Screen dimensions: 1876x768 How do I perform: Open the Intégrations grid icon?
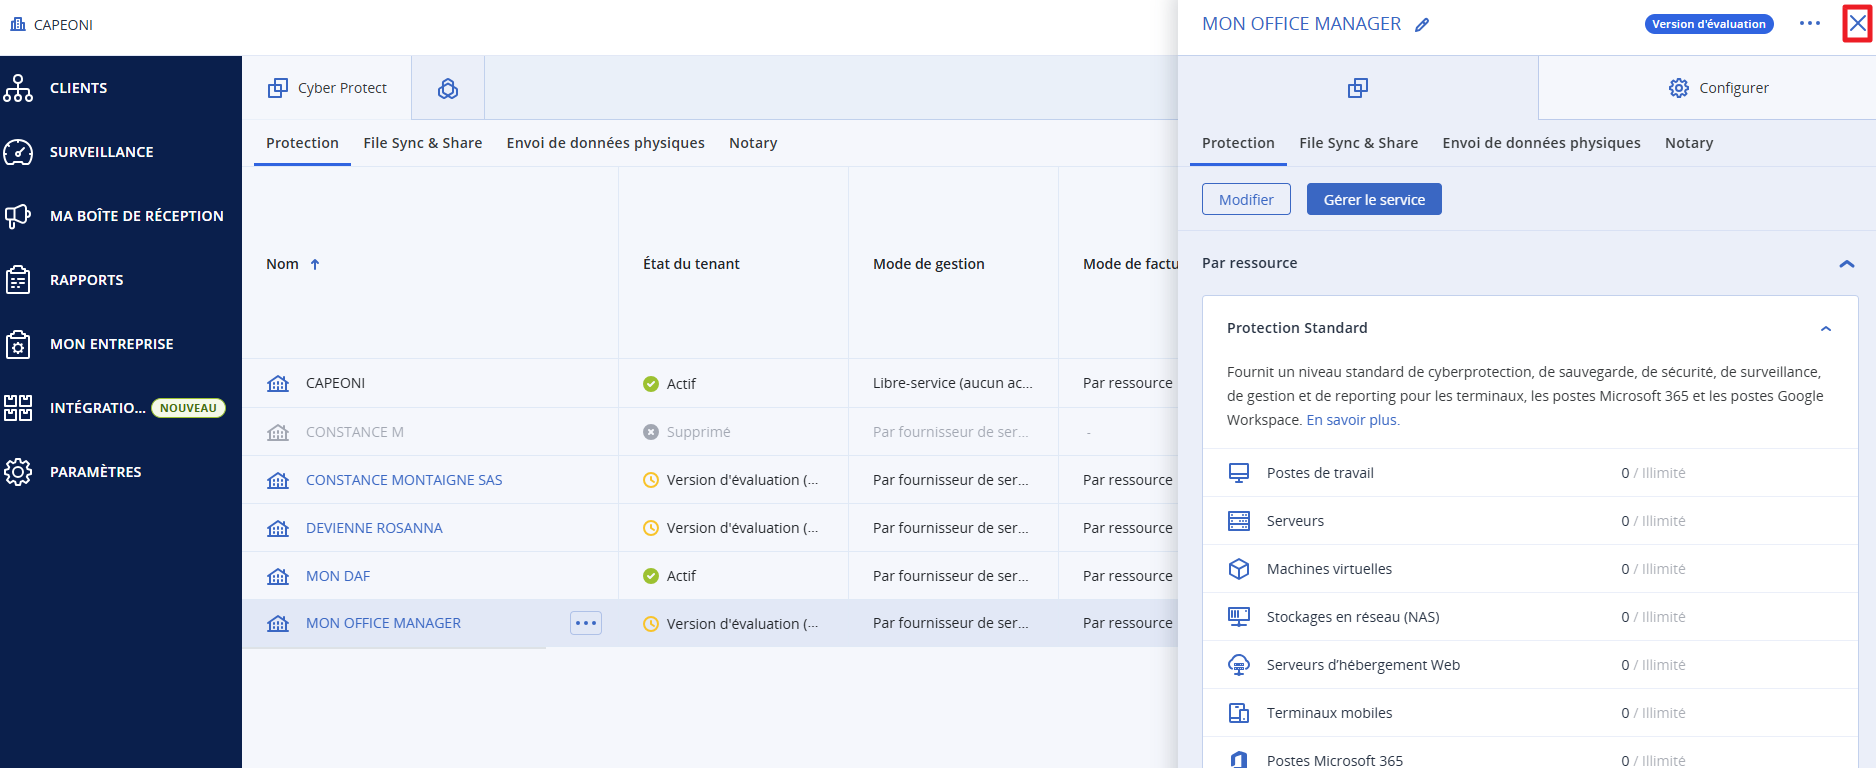[x=18, y=408]
